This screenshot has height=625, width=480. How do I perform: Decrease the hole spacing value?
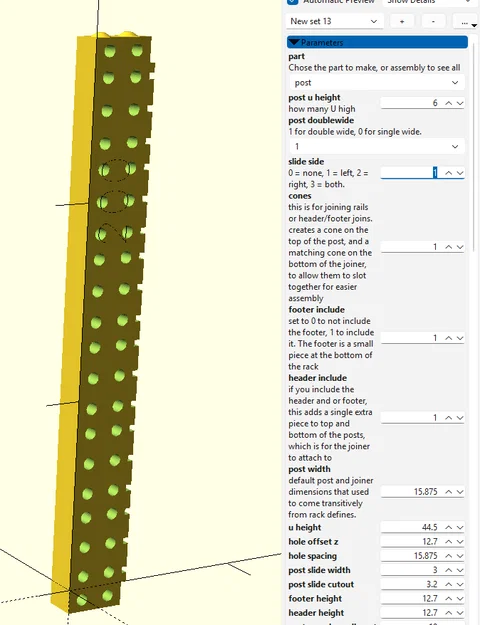(460, 555)
